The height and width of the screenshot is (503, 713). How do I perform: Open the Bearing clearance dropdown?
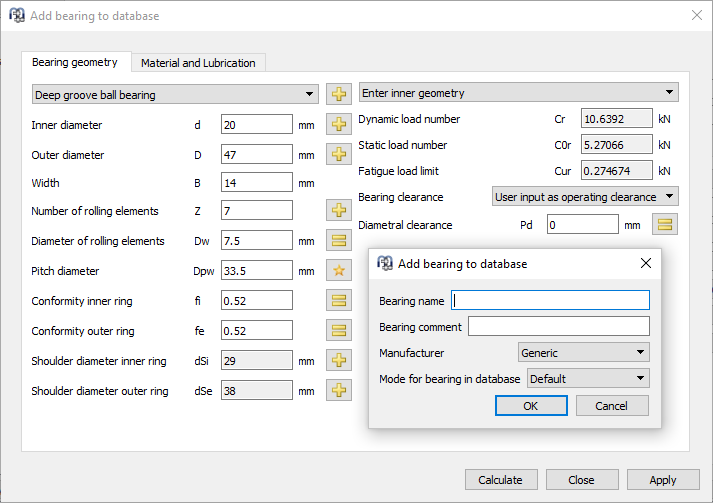coord(585,197)
